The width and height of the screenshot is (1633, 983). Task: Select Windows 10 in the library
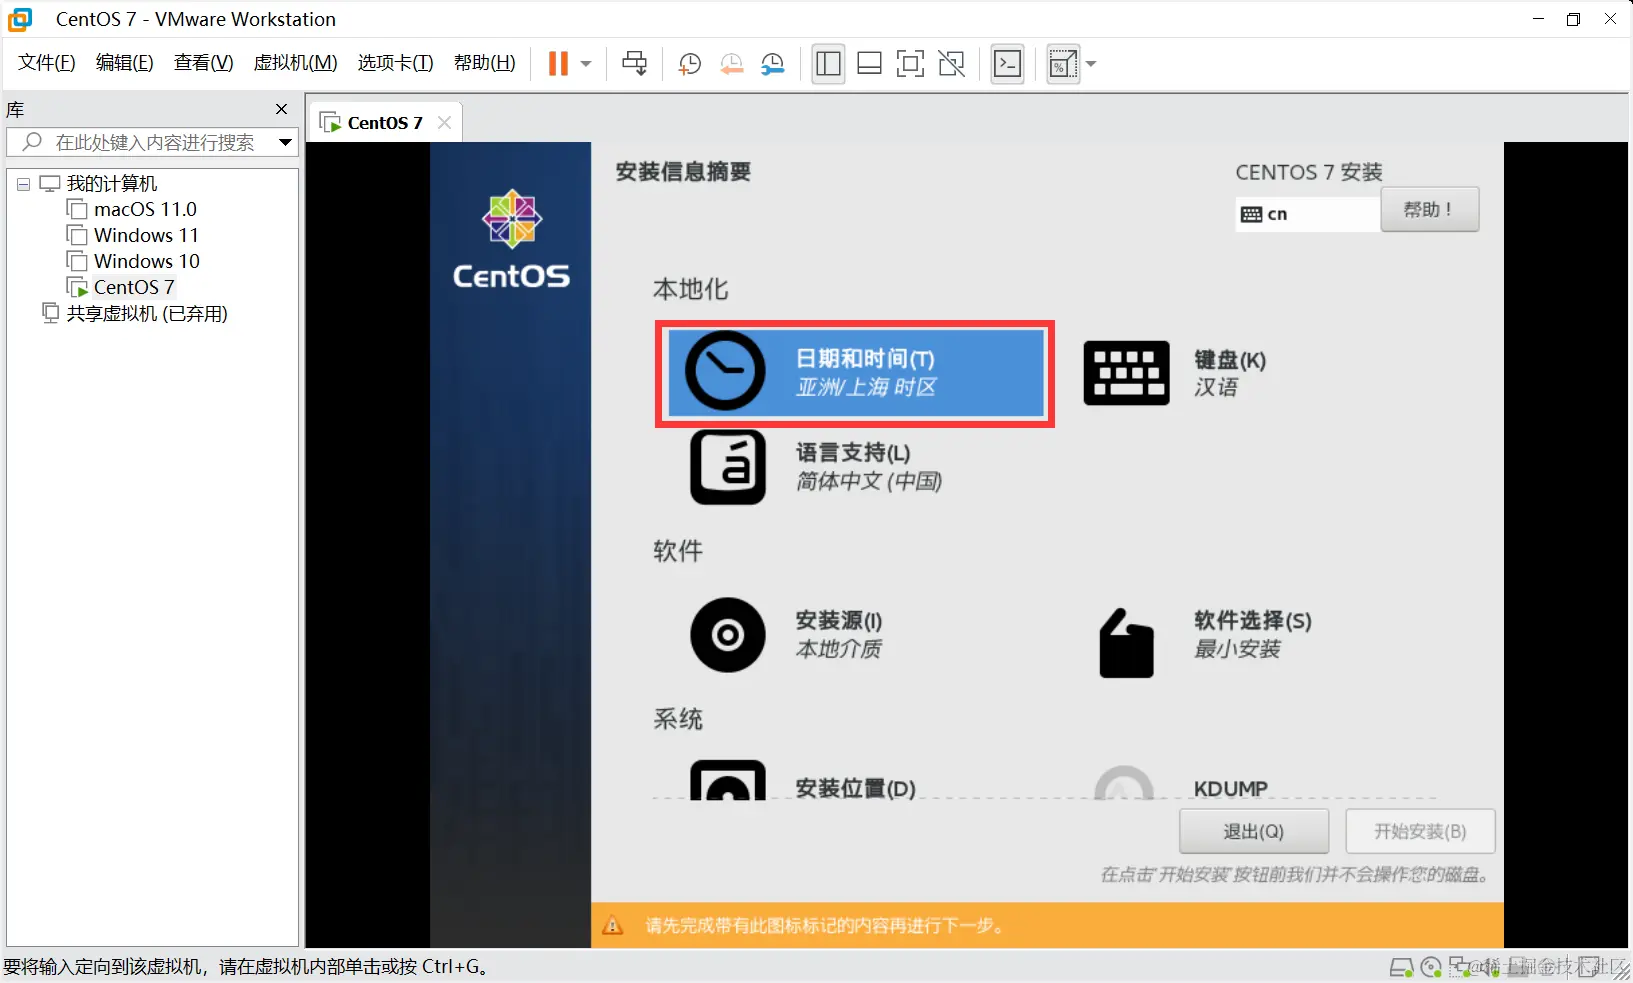coord(146,261)
